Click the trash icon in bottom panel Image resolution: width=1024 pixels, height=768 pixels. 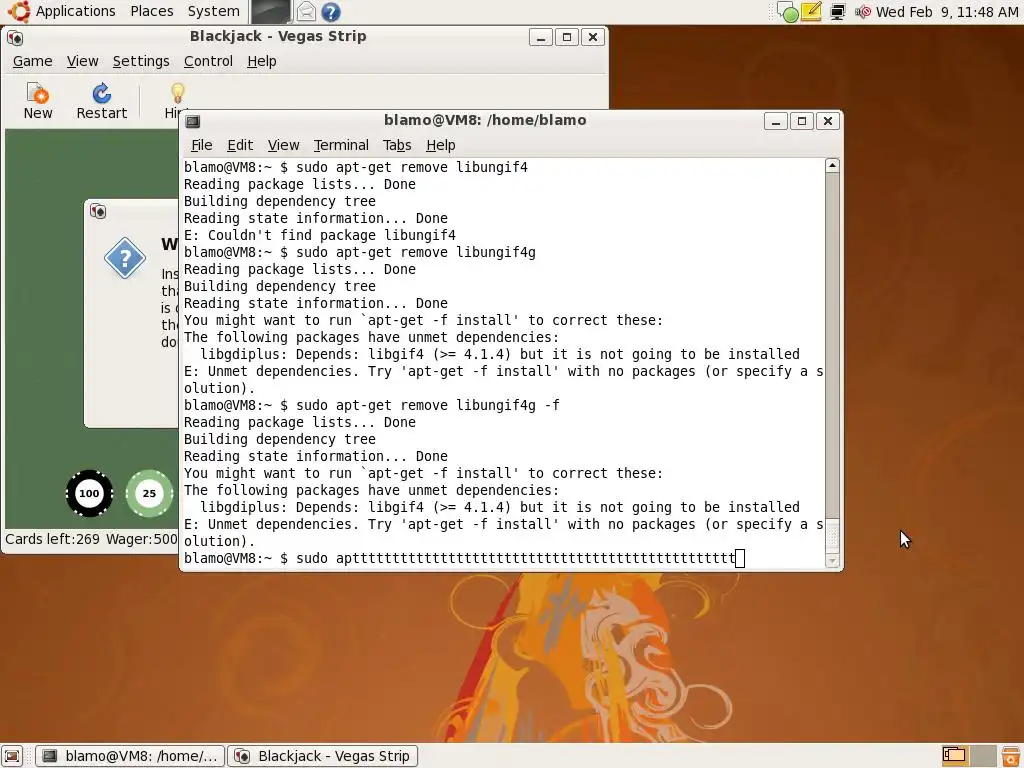coord(1010,756)
